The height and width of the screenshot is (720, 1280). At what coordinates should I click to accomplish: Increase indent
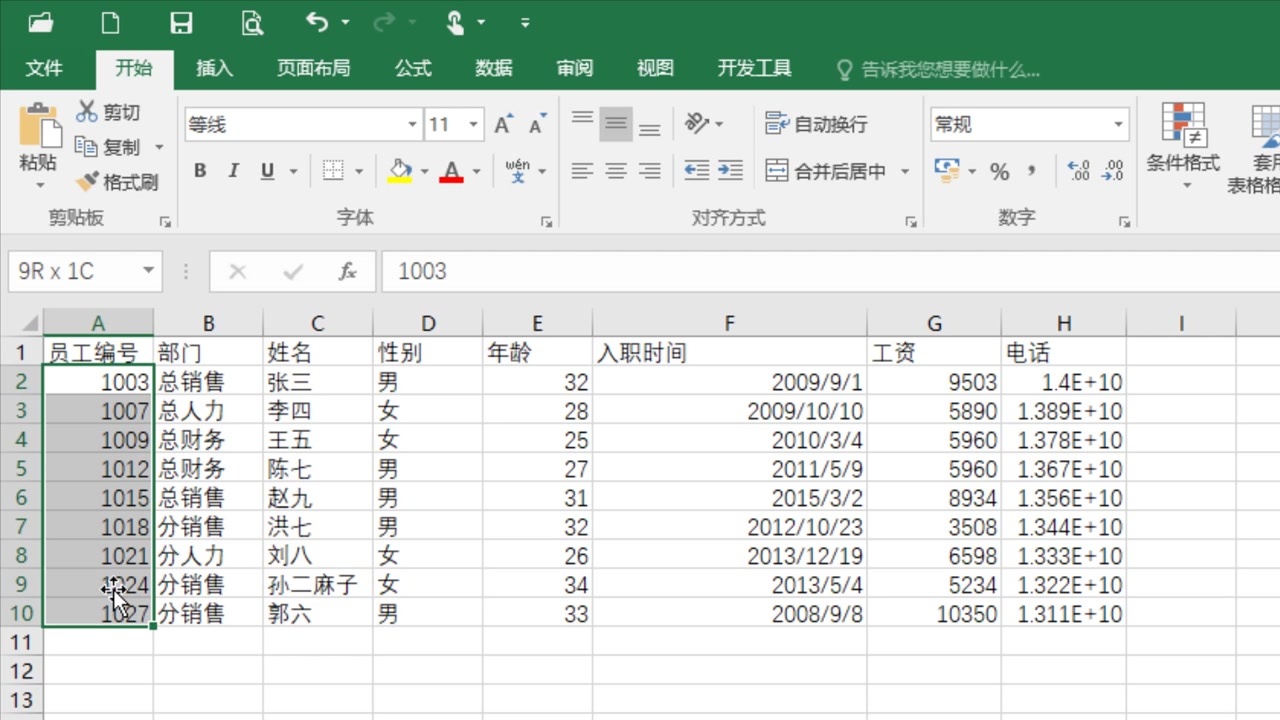click(x=731, y=171)
